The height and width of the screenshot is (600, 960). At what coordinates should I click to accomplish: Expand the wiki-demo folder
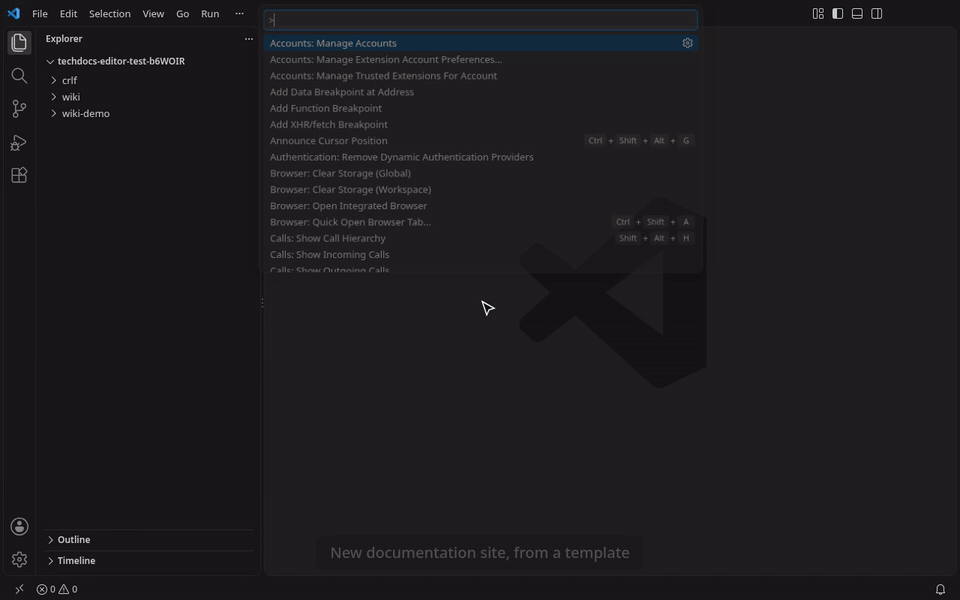148,113
